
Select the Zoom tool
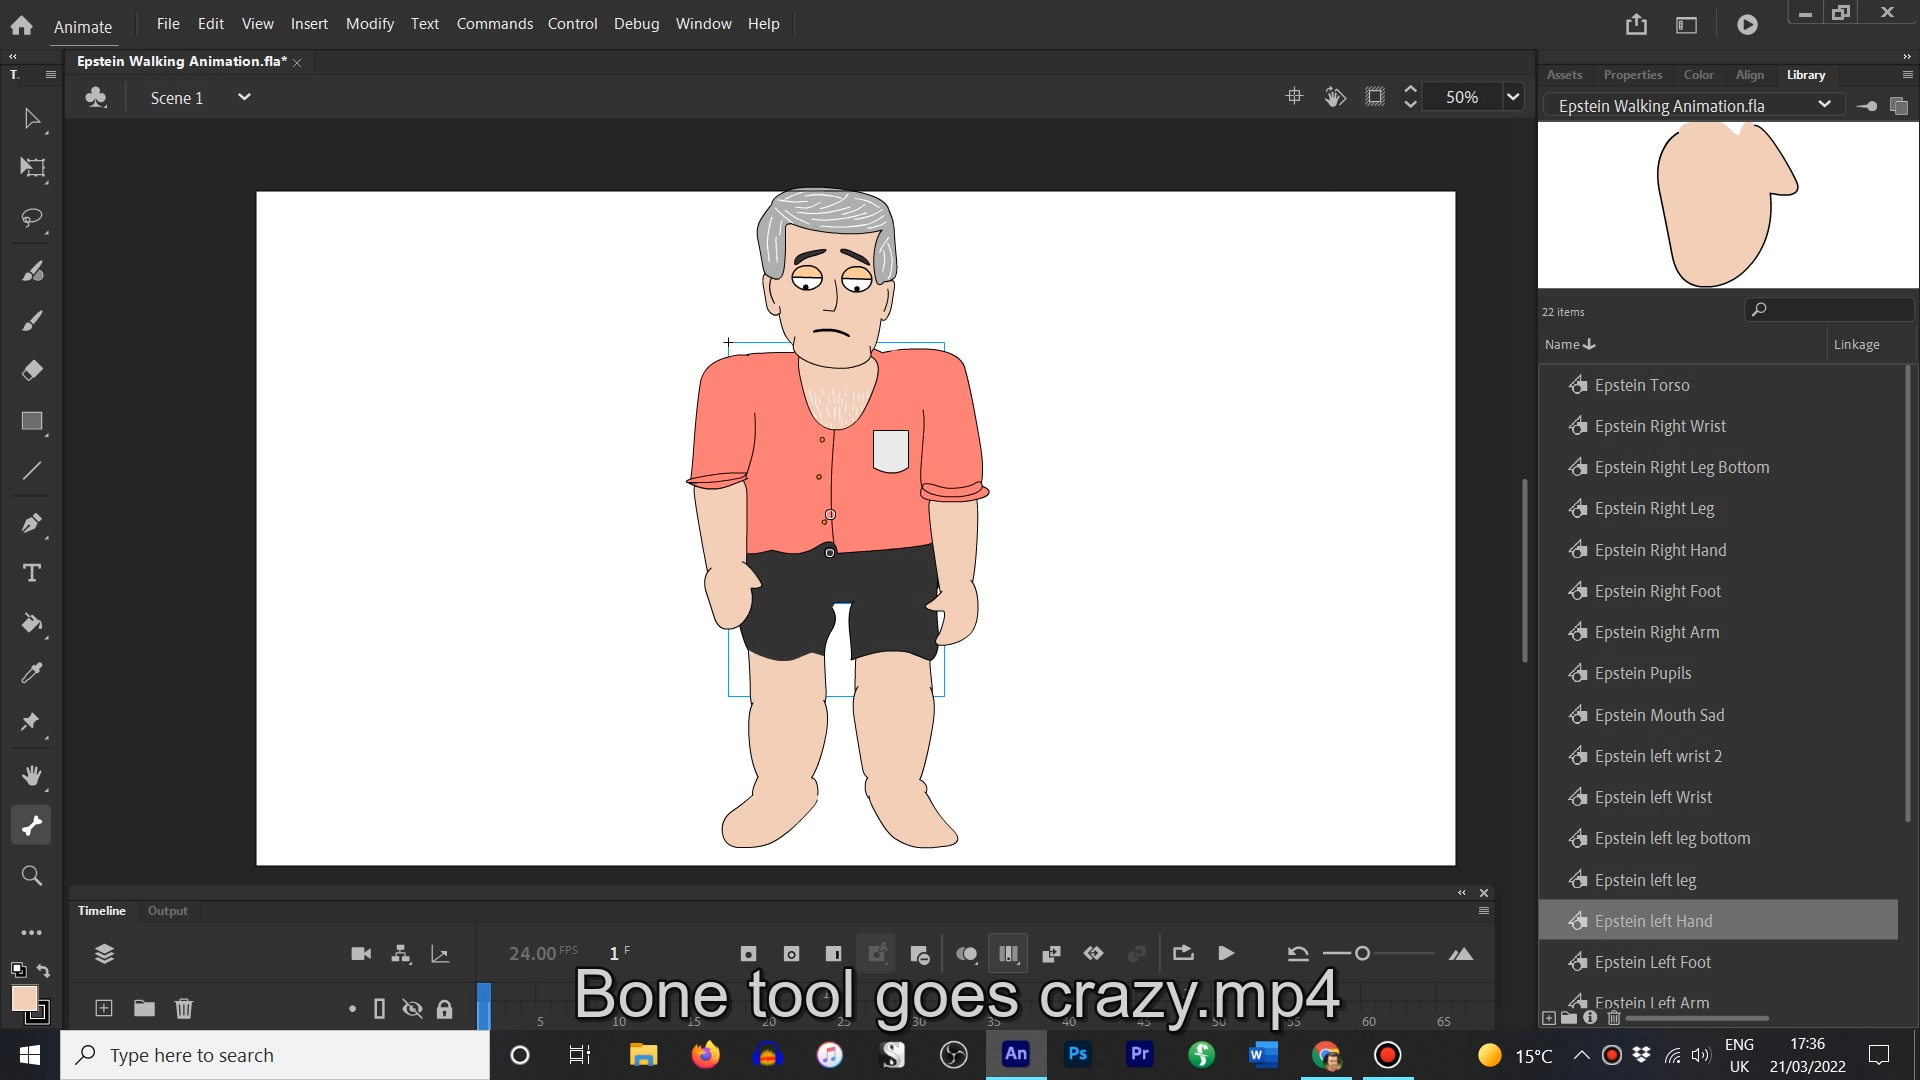tap(31, 875)
